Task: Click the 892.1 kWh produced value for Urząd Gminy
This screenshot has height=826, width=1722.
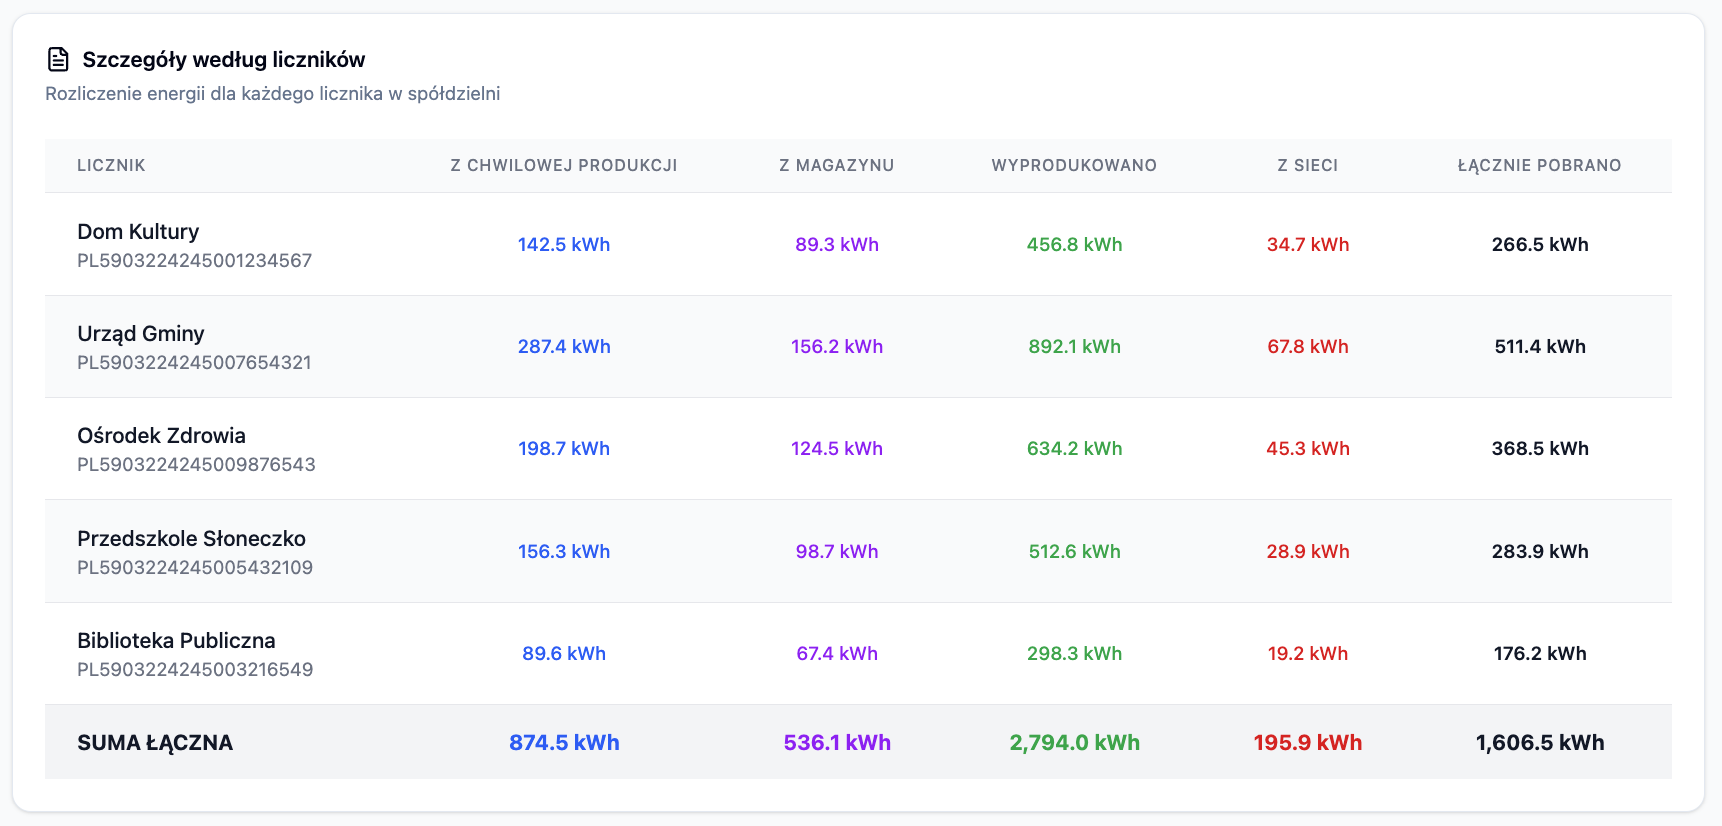Action: (1074, 347)
